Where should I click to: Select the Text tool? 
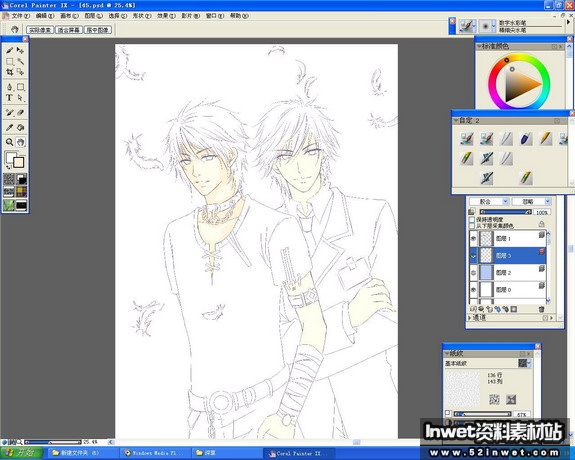pos(10,98)
